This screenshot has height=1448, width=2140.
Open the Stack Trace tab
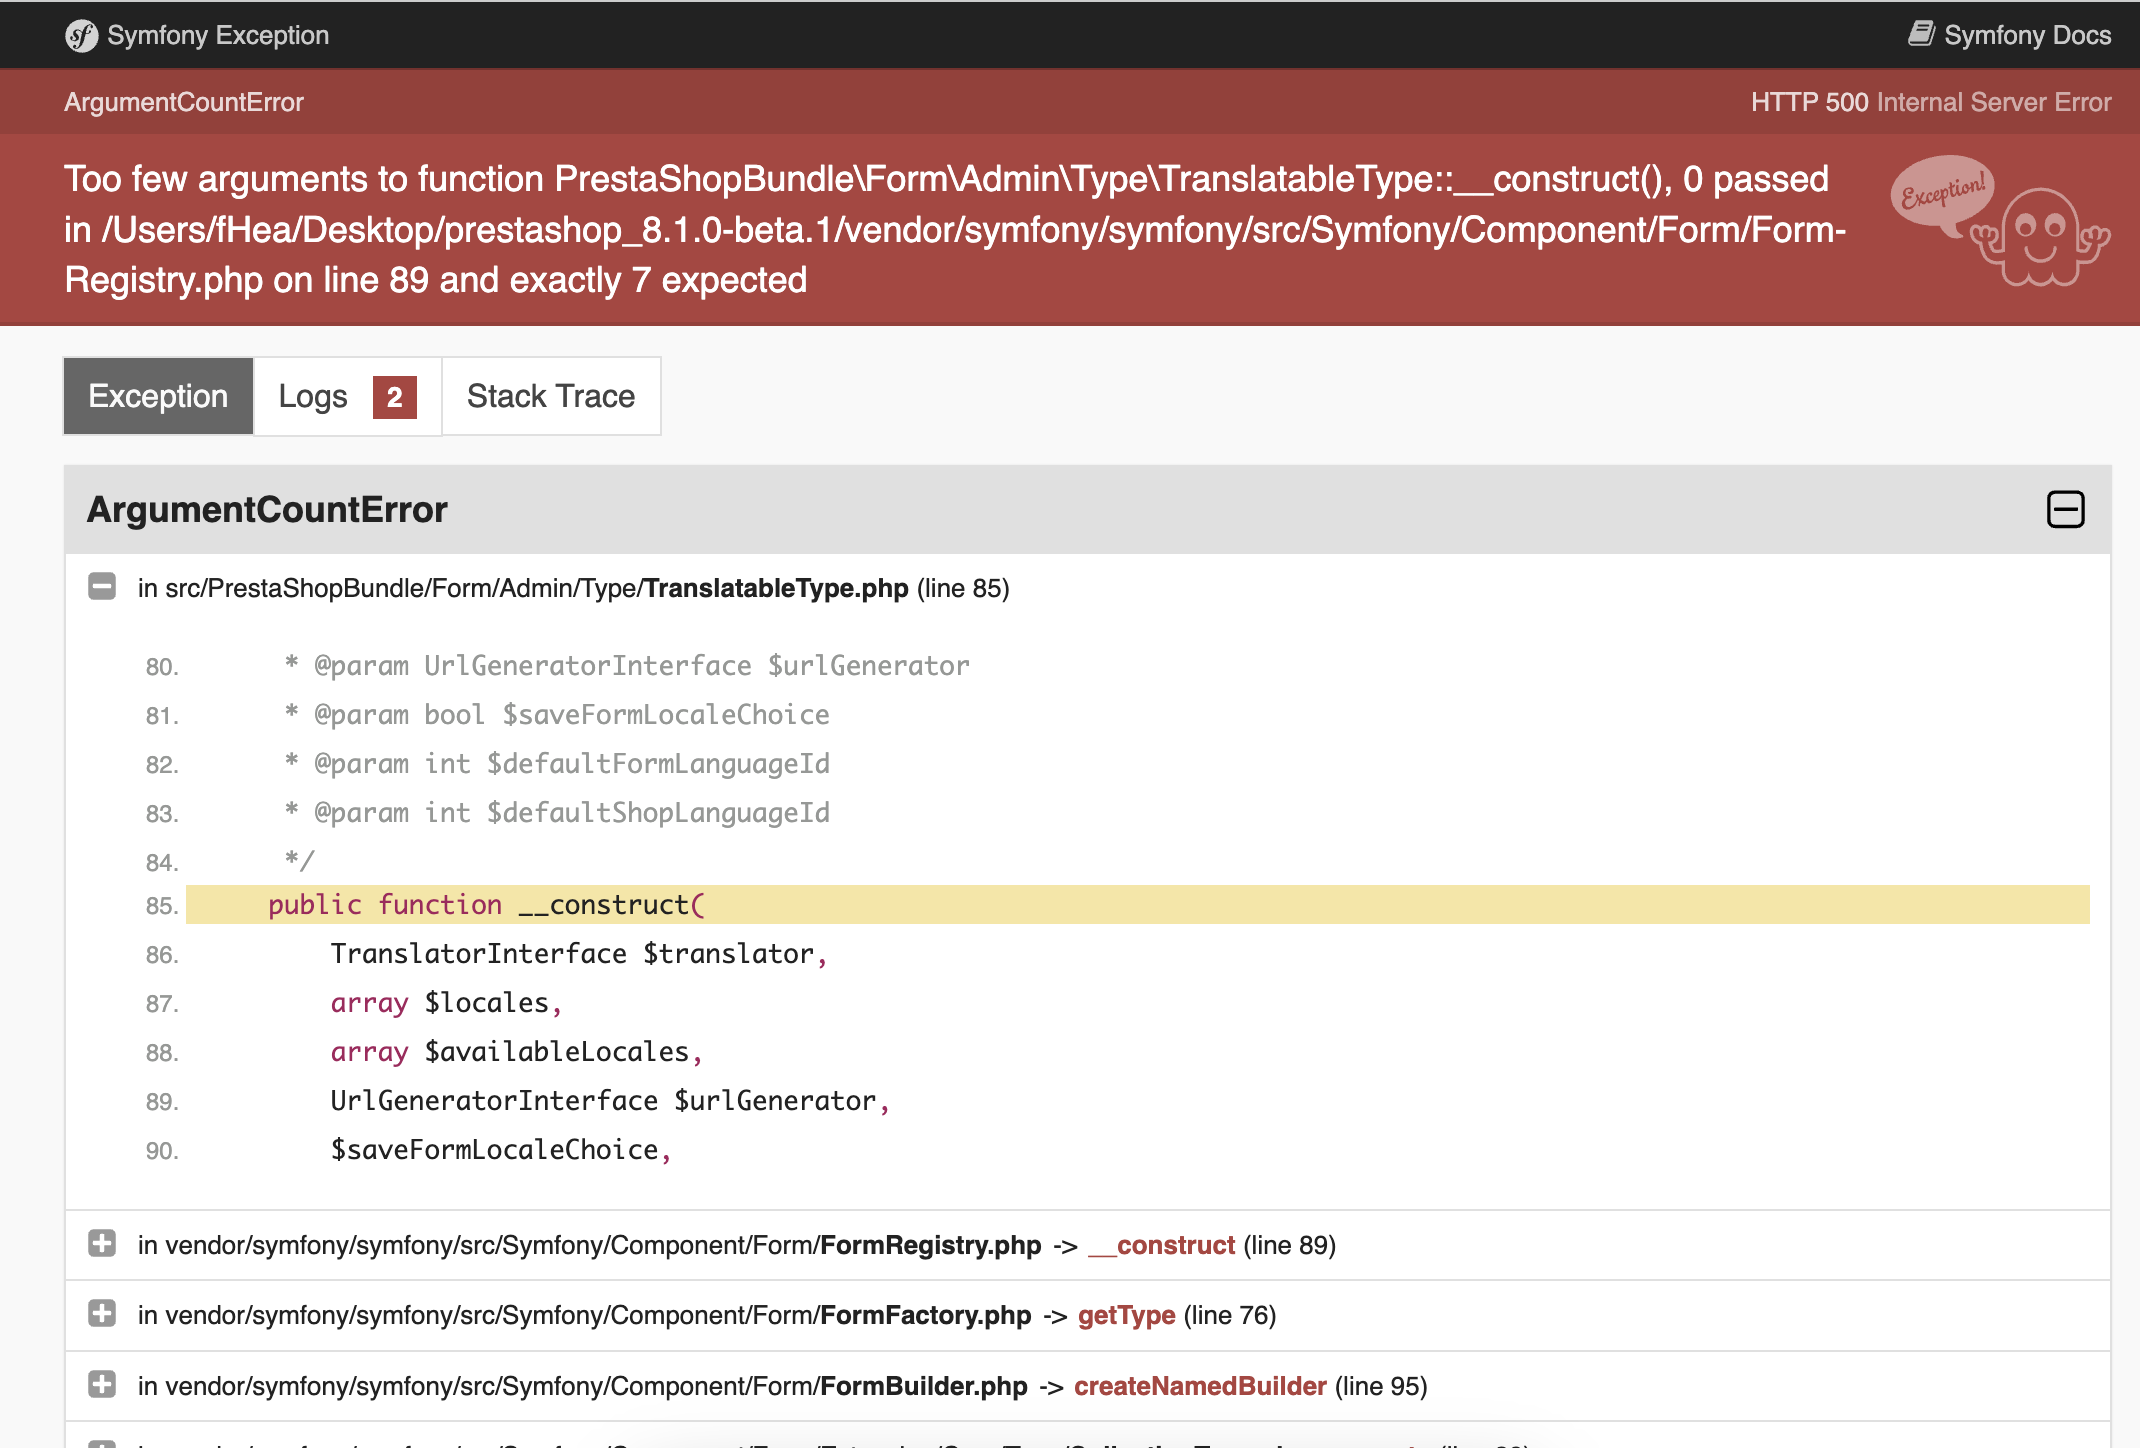click(x=550, y=396)
